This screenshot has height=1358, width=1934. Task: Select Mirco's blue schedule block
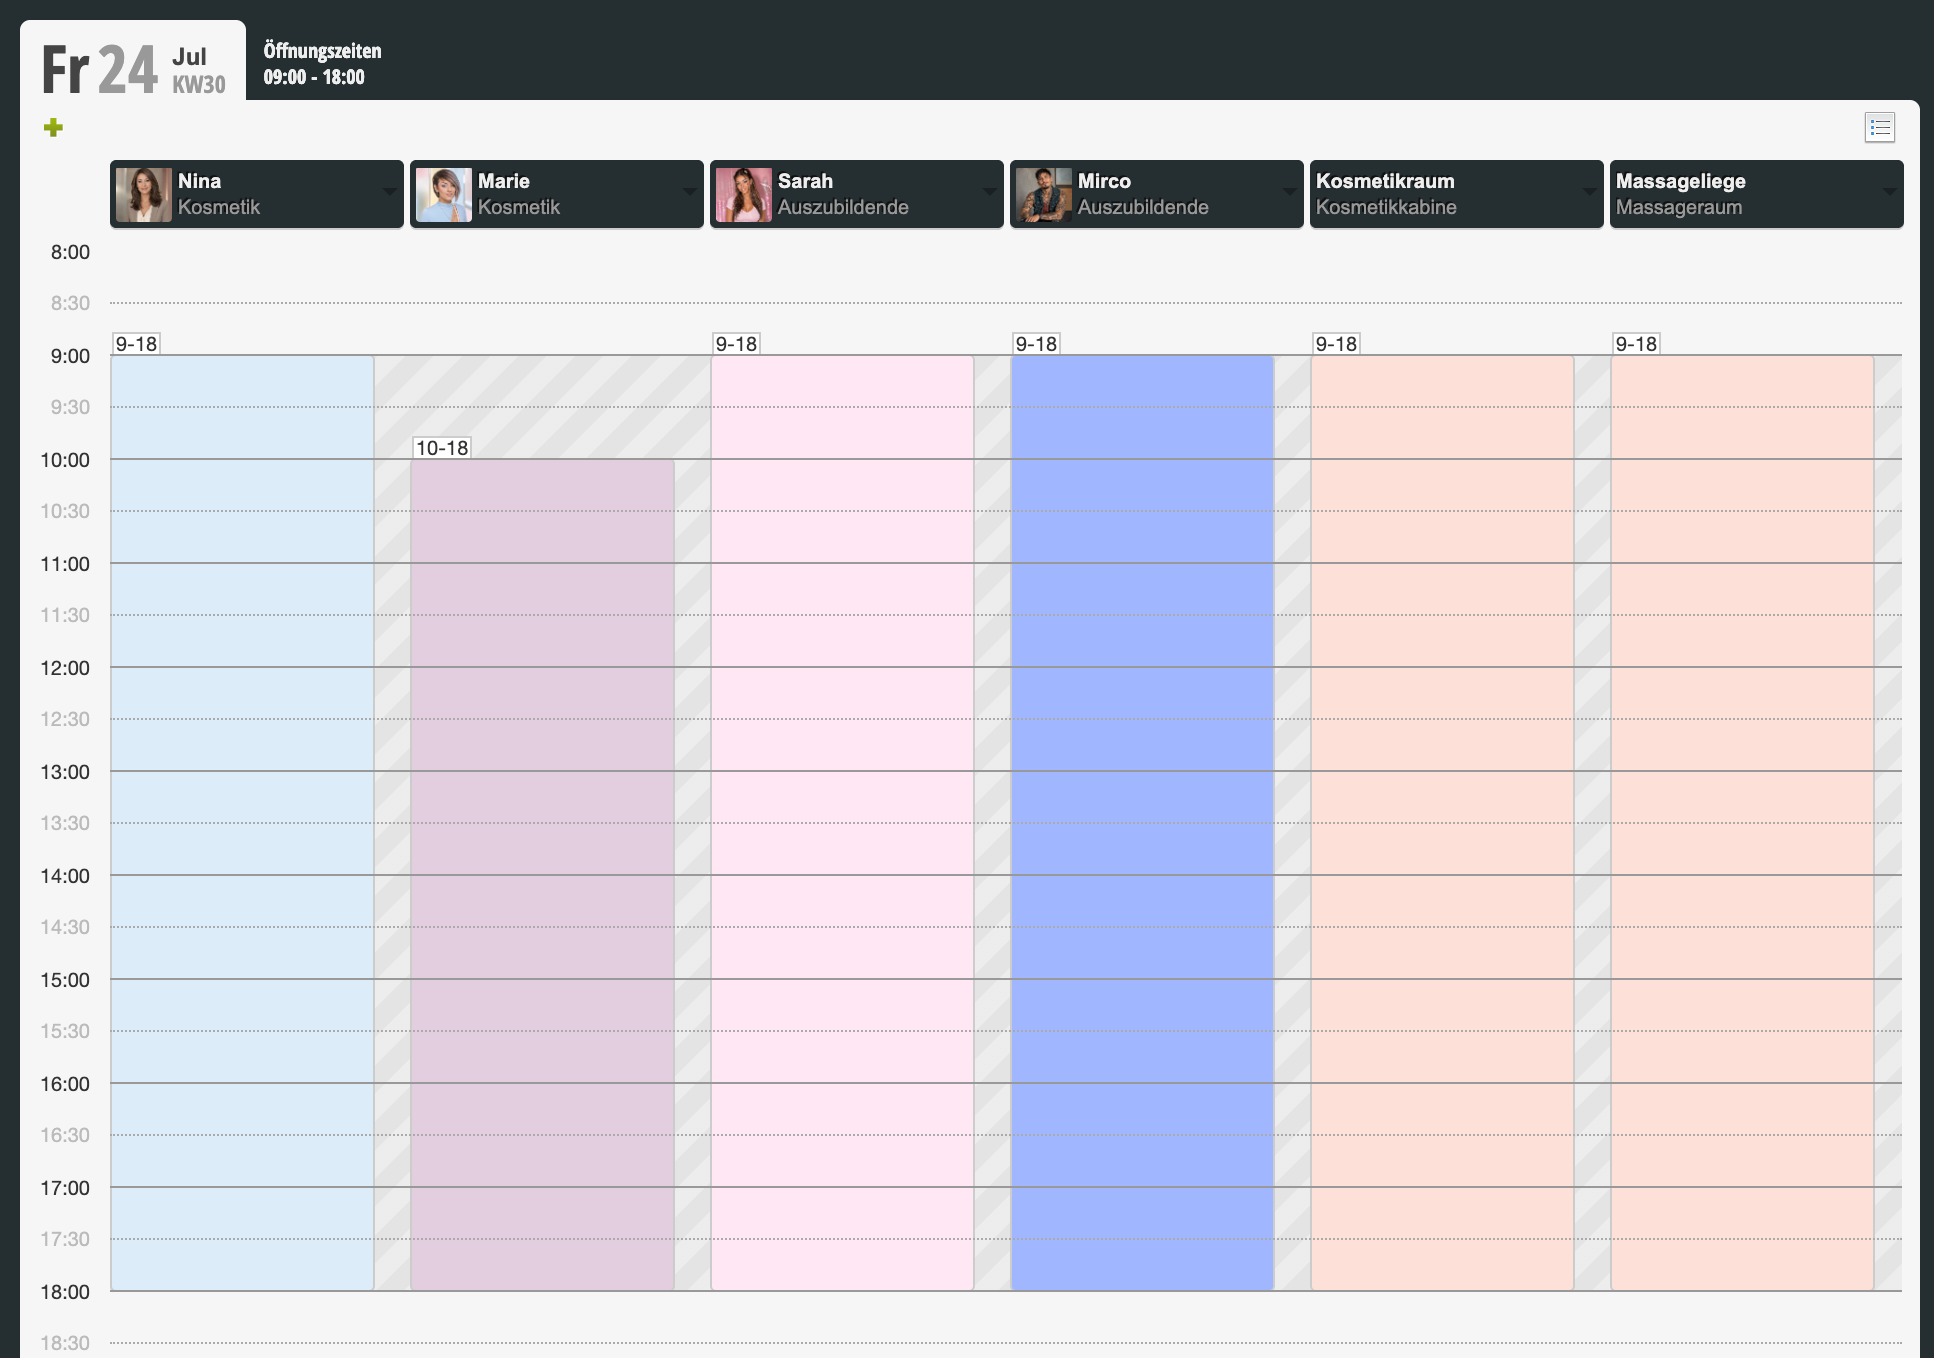click(1142, 822)
